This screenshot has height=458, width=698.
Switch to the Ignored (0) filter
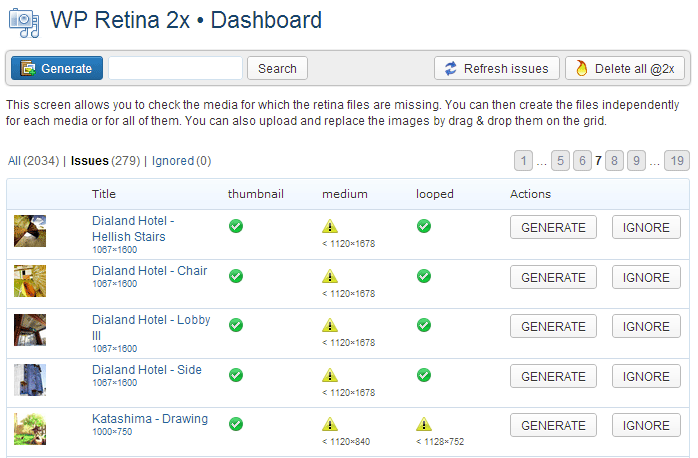tap(182, 161)
